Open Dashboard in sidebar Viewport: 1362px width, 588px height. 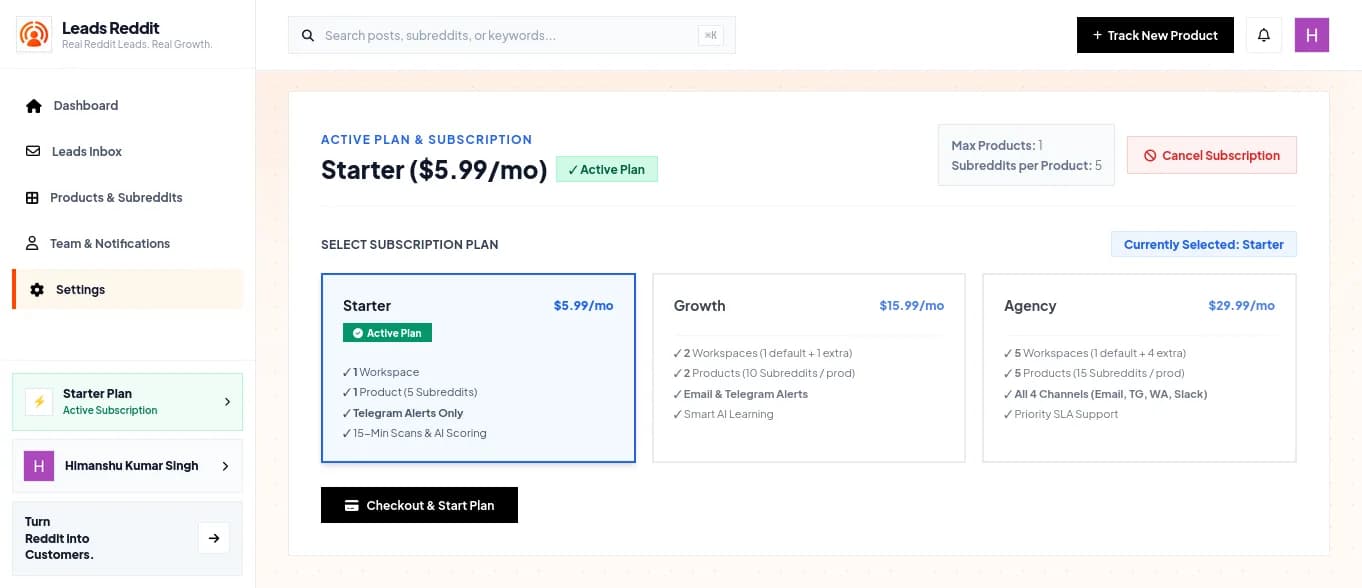click(127, 106)
